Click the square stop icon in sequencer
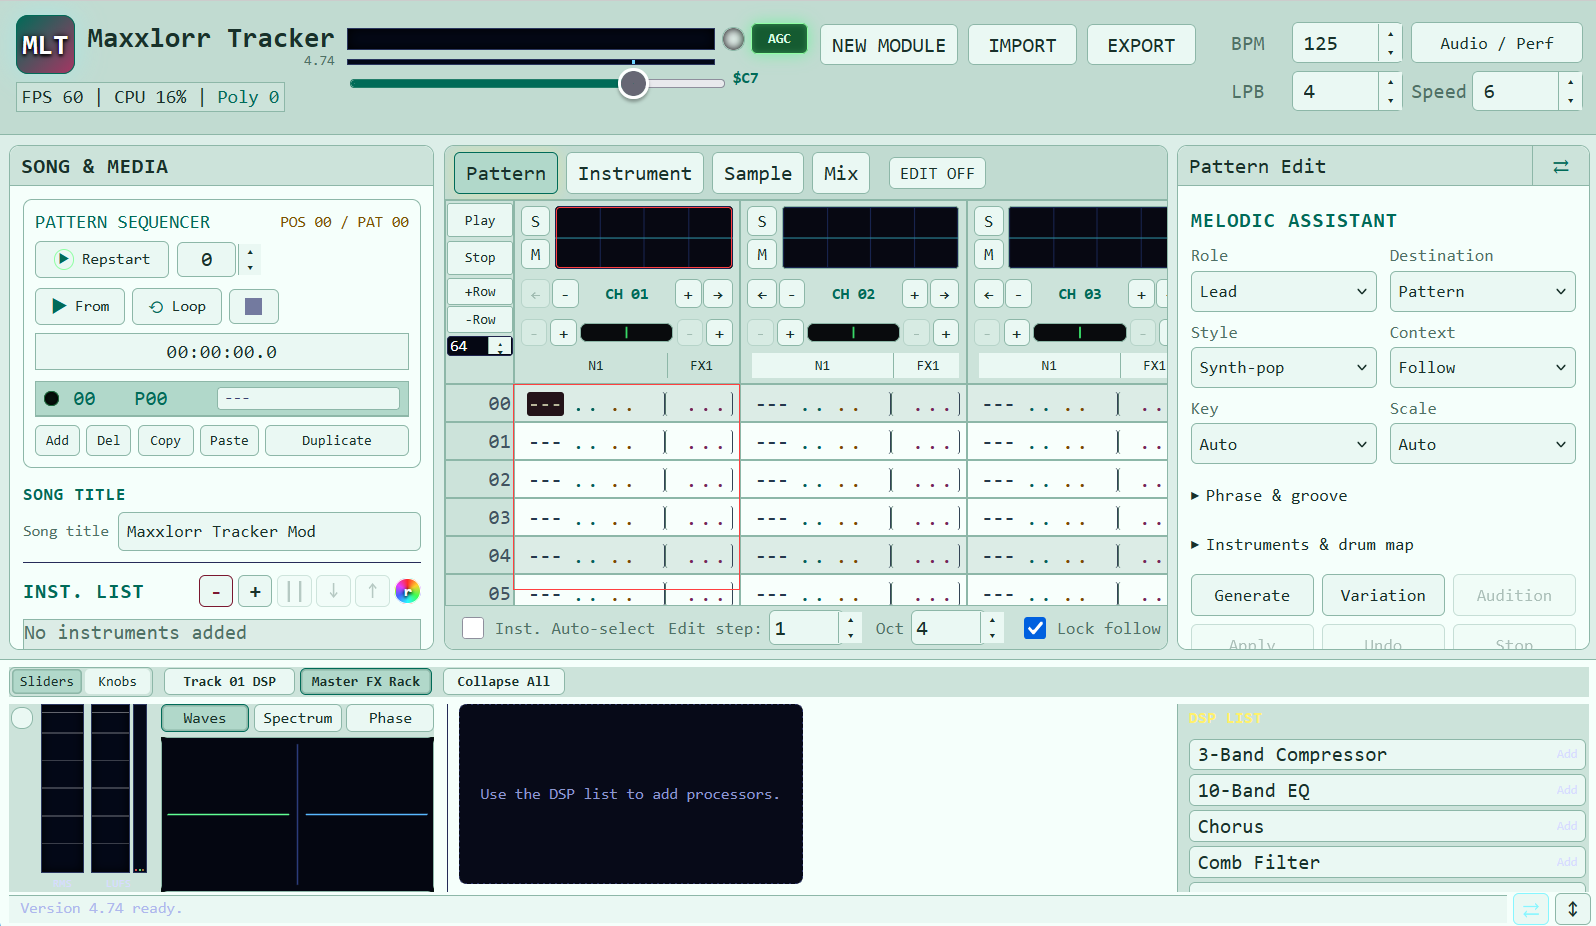The width and height of the screenshot is (1596, 926). click(254, 306)
